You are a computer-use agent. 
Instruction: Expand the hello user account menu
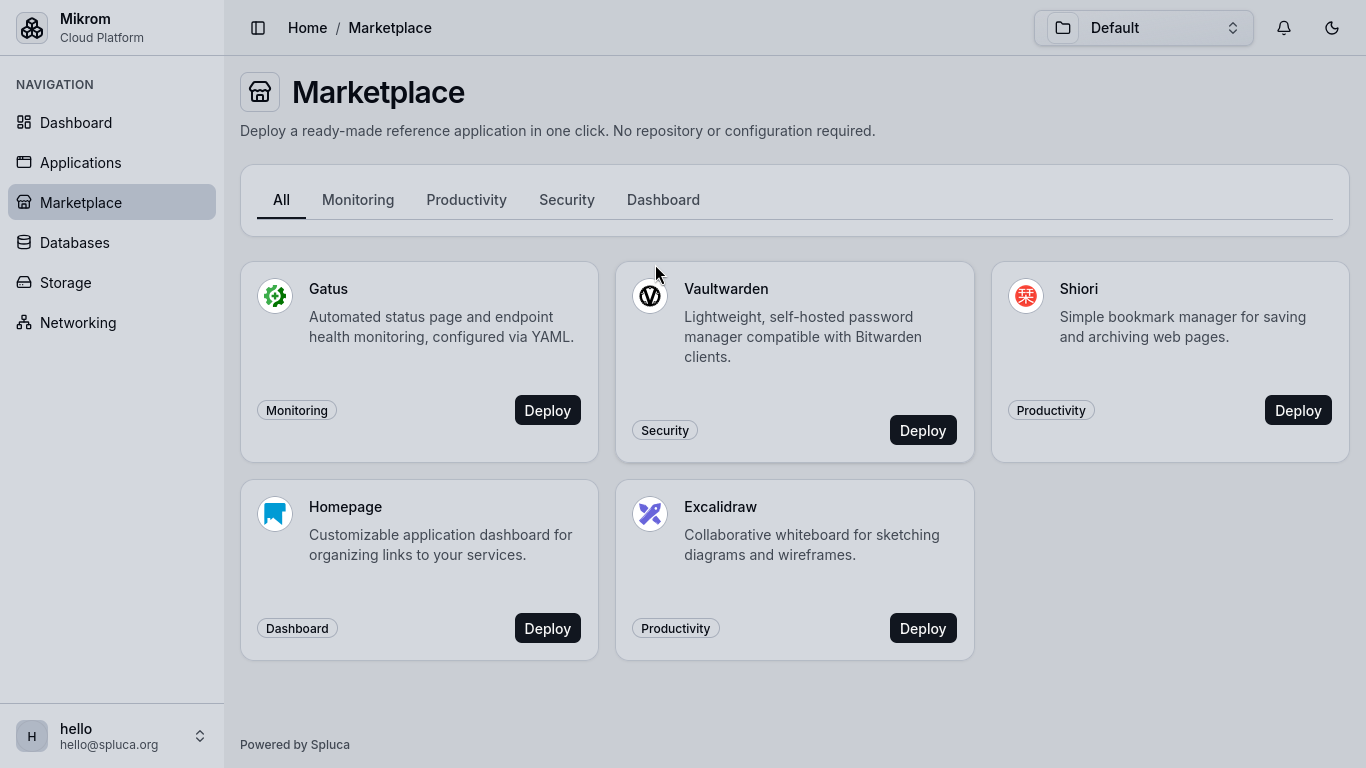pyautogui.click(x=112, y=736)
